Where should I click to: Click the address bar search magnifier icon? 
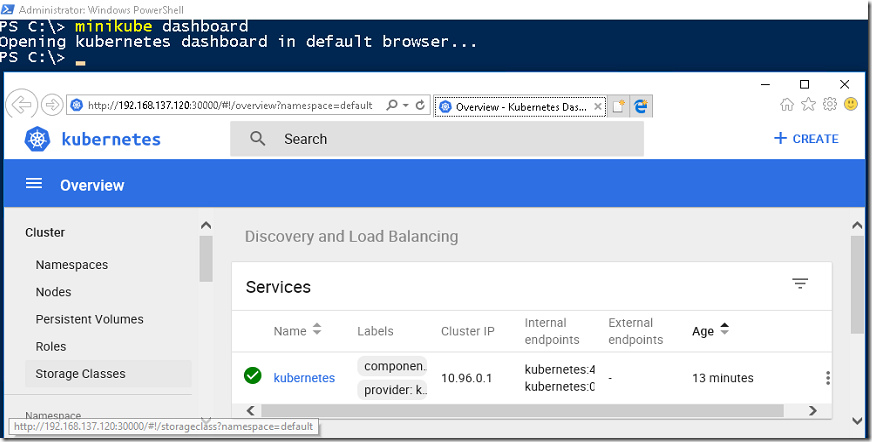392,105
